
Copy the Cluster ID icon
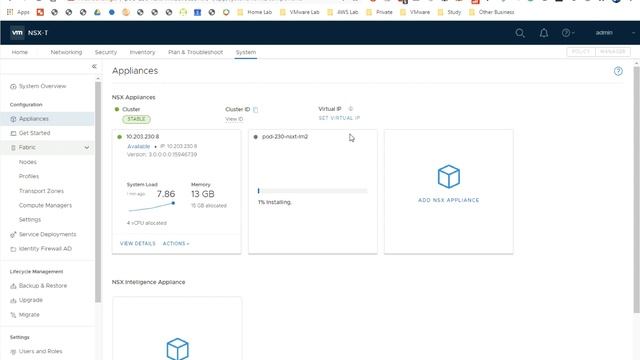[256, 109]
